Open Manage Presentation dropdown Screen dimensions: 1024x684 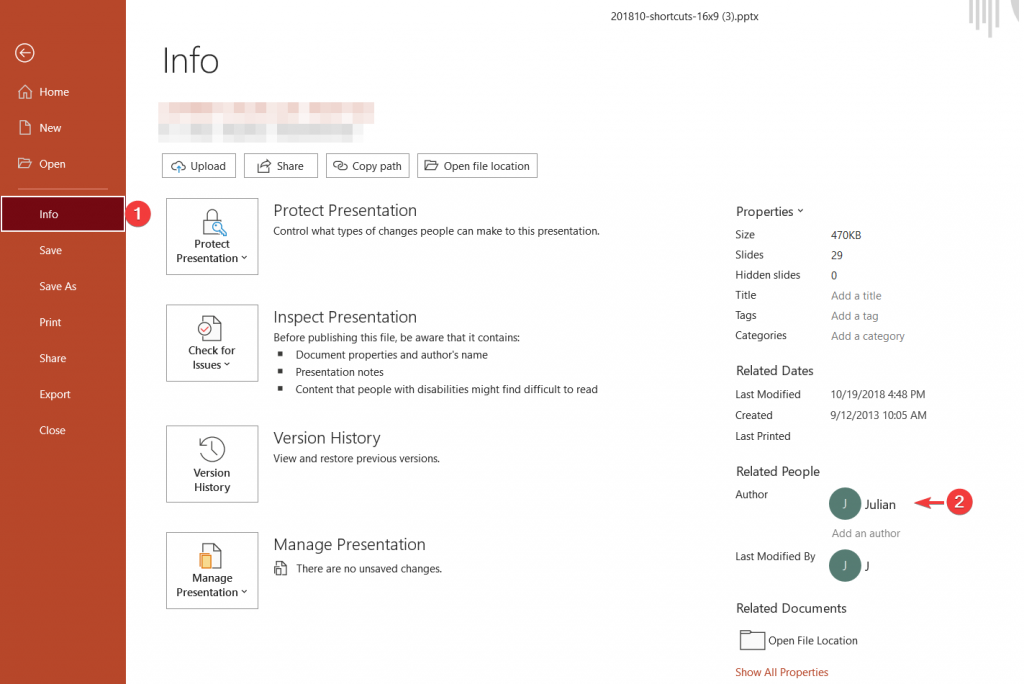[212, 570]
